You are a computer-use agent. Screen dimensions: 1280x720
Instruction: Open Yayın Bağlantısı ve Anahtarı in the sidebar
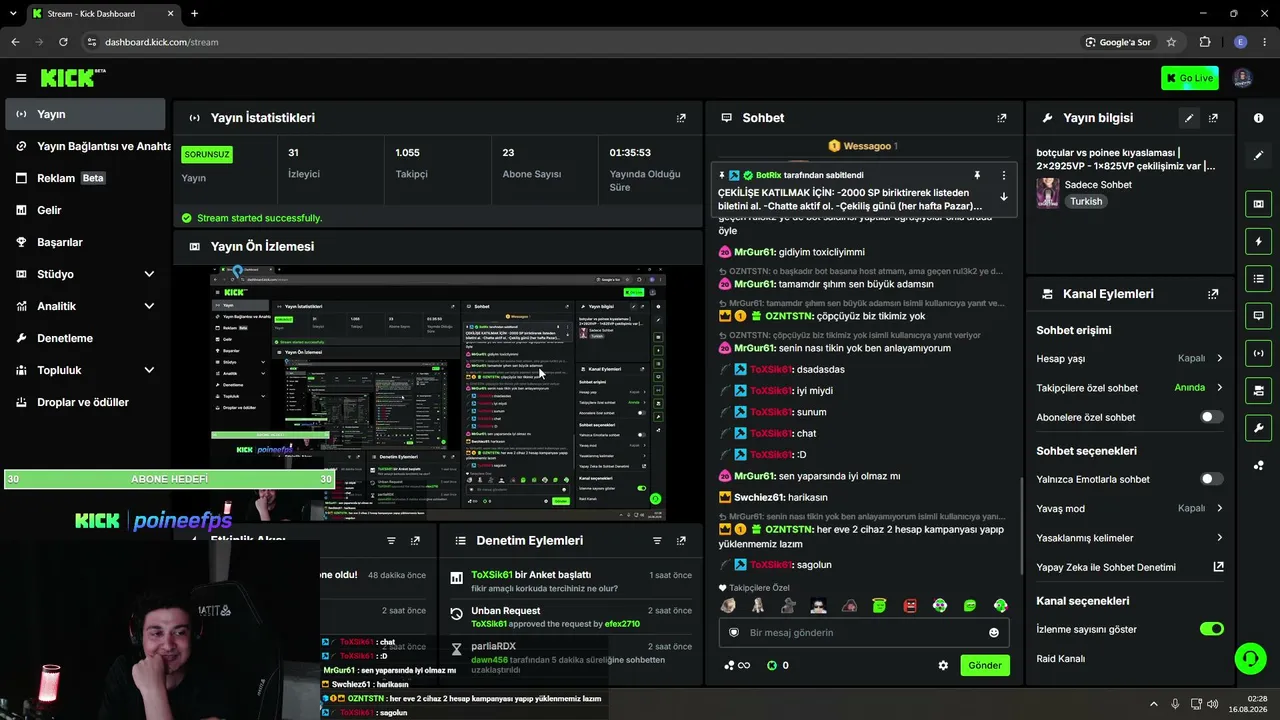click(85, 146)
